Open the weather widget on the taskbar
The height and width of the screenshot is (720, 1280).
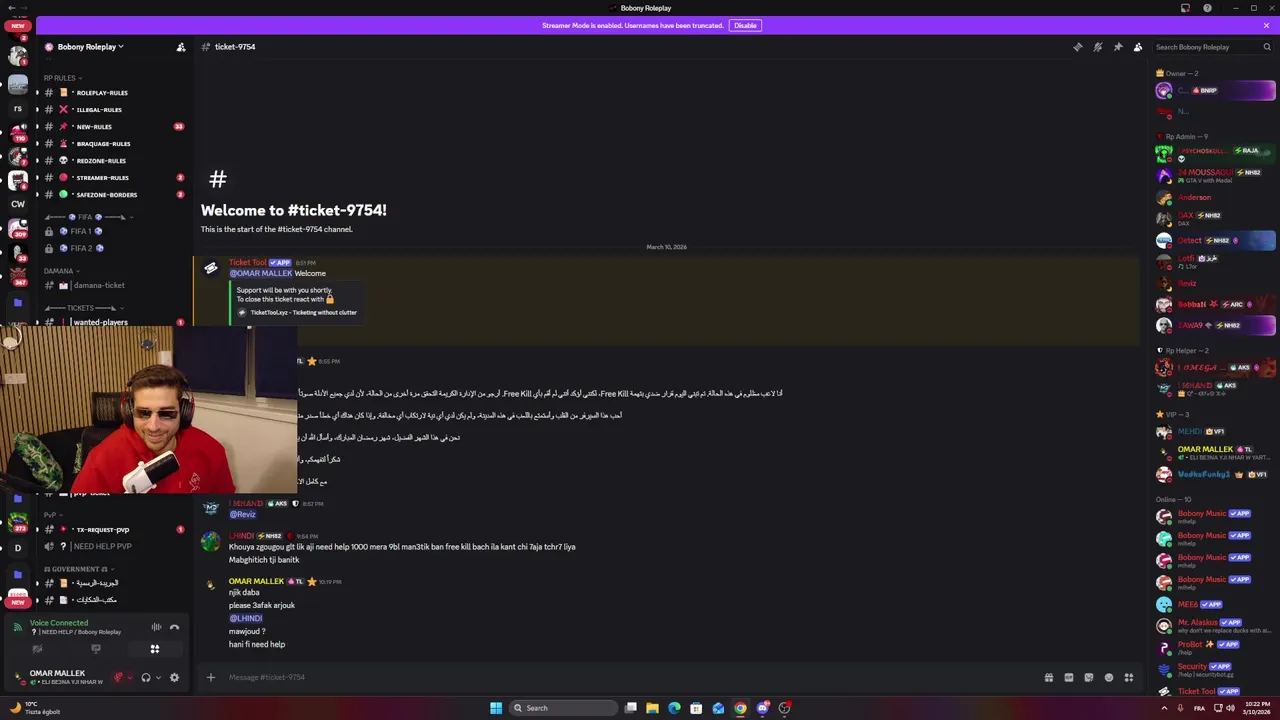(34, 708)
